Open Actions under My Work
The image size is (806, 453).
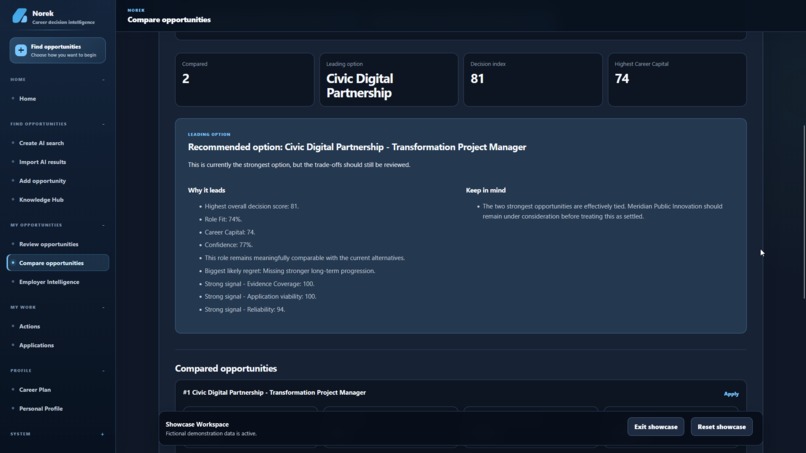pos(58,327)
